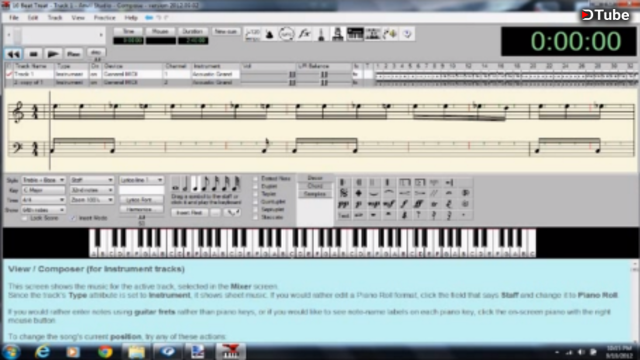
Task: Click the Lyrics Font button
Action: tap(141, 200)
